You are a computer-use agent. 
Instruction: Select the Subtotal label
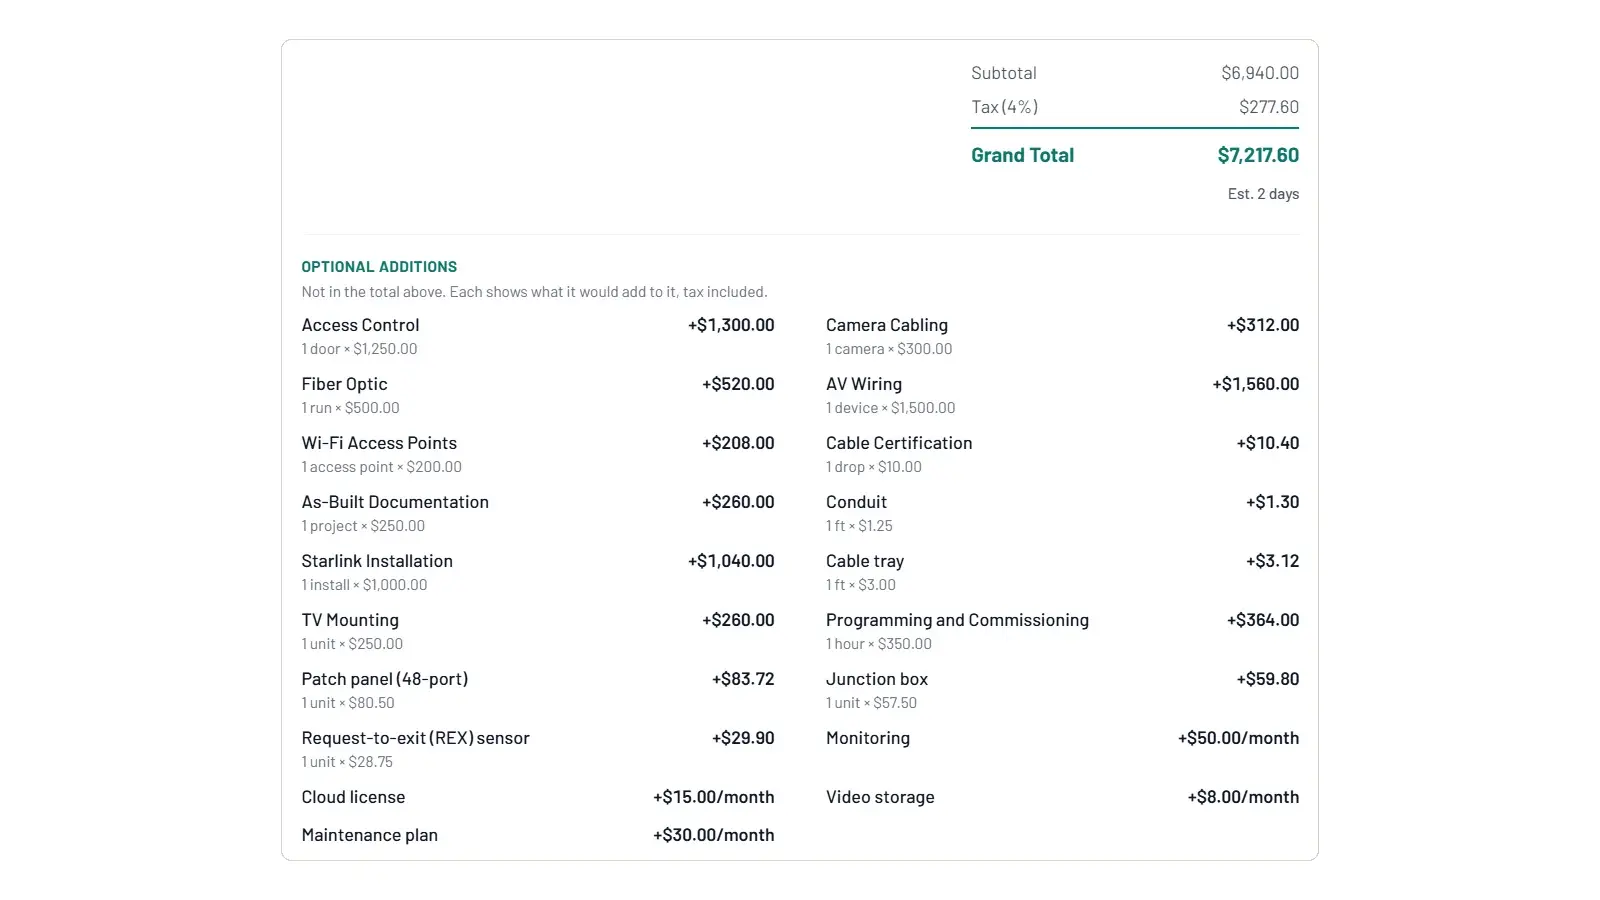(x=1003, y=73)
